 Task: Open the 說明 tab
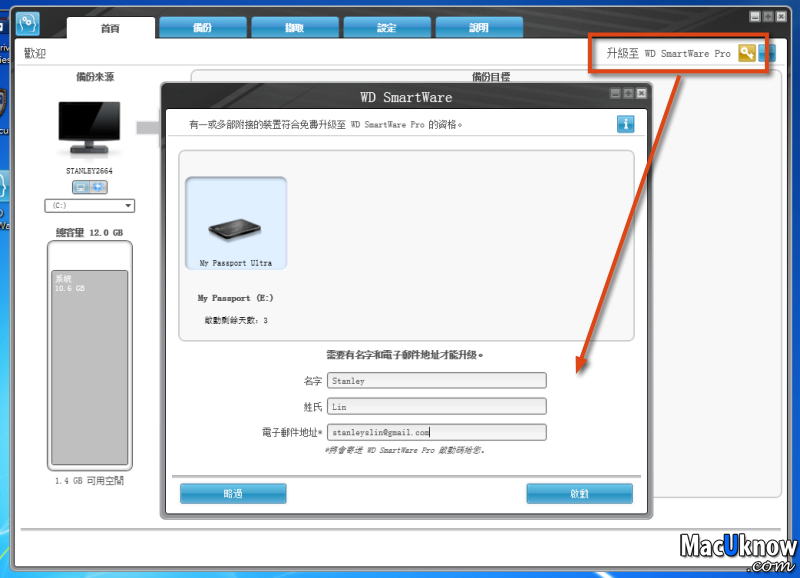[479, 28]
